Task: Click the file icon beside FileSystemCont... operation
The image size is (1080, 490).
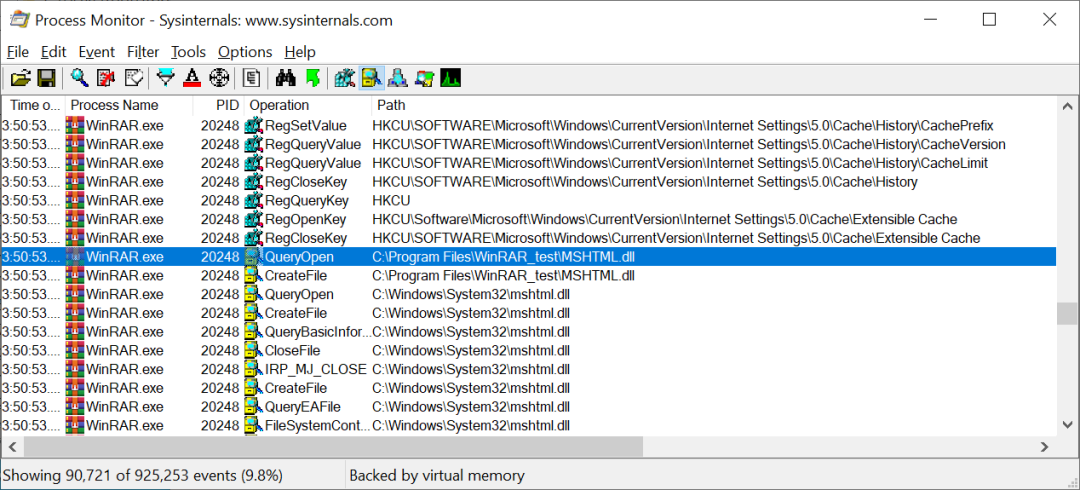Action: (x=254, y=425)
